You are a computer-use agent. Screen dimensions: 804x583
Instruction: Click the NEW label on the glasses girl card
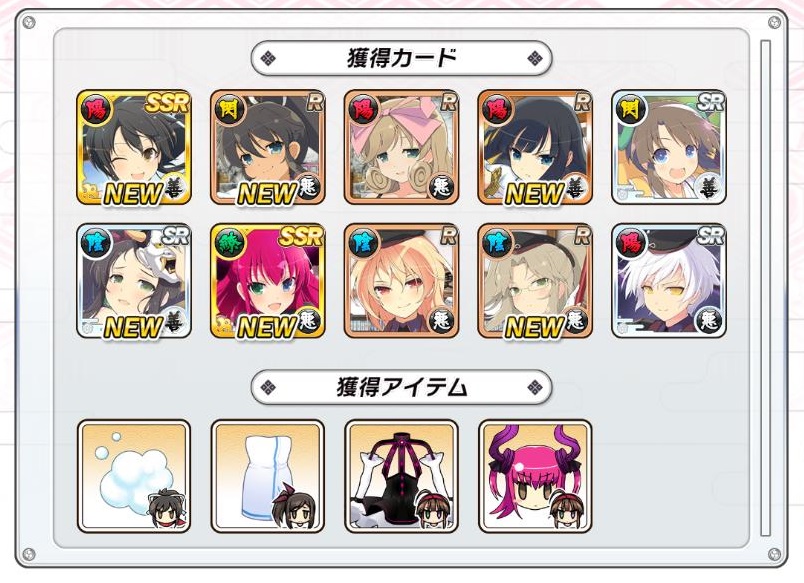pyautogui.click(x=534, y=327)
